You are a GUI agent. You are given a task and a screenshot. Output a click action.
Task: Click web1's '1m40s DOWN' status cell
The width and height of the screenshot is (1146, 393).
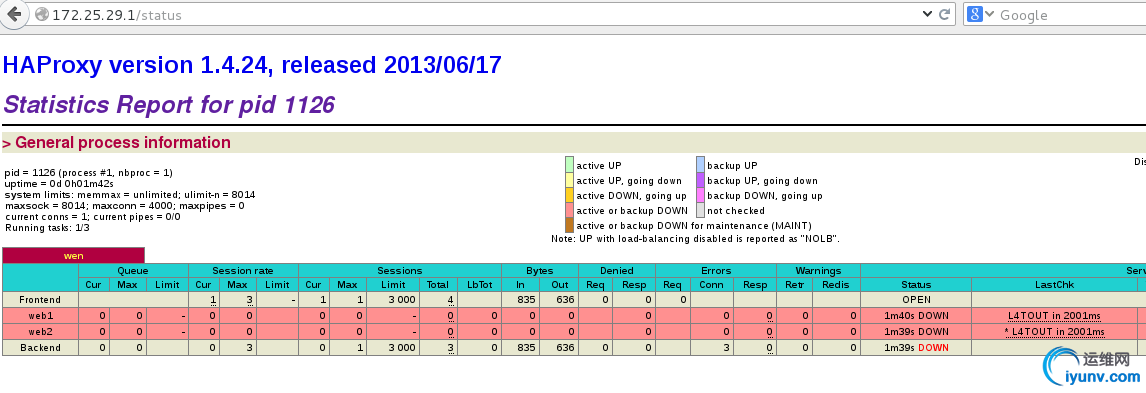click(916, 316)
